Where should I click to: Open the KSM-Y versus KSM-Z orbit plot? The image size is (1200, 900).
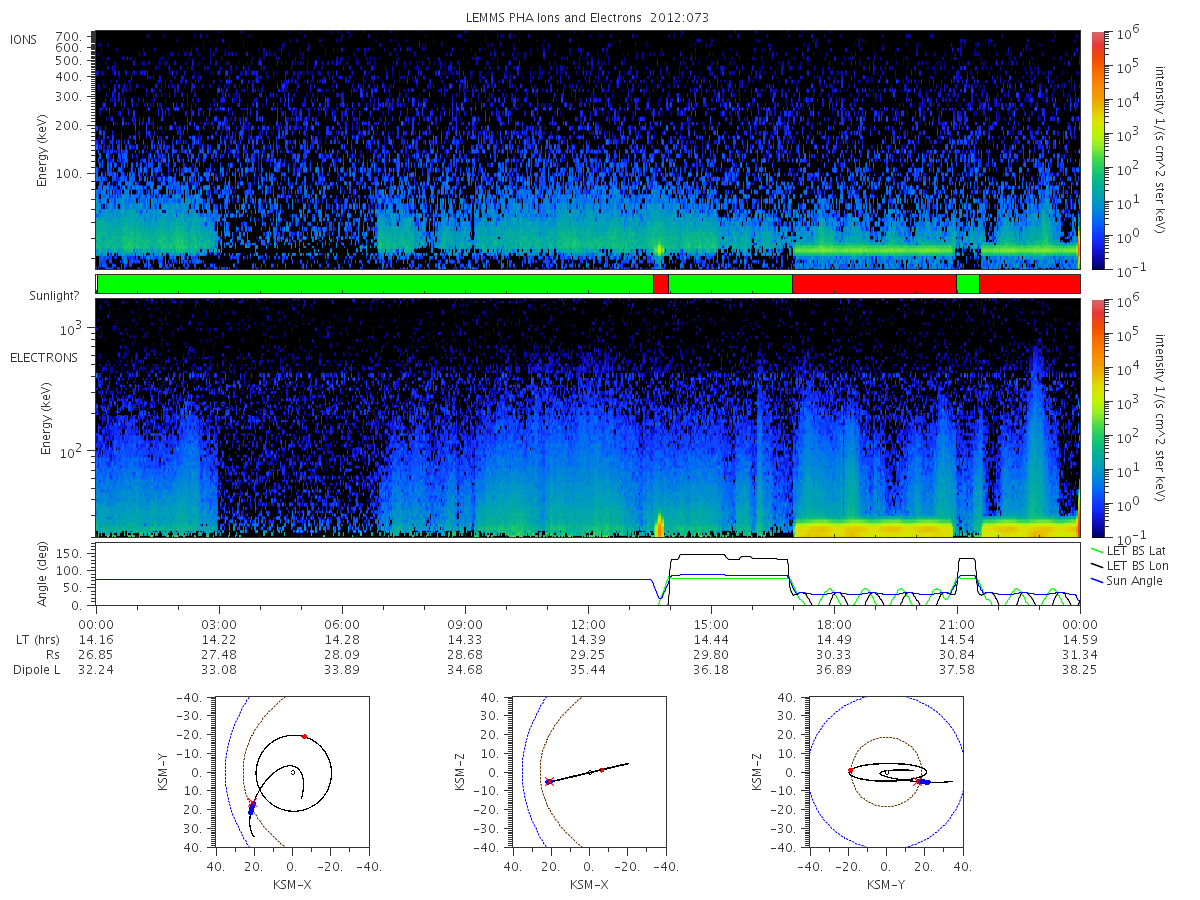pyautogui.click(x=886, y=771)
